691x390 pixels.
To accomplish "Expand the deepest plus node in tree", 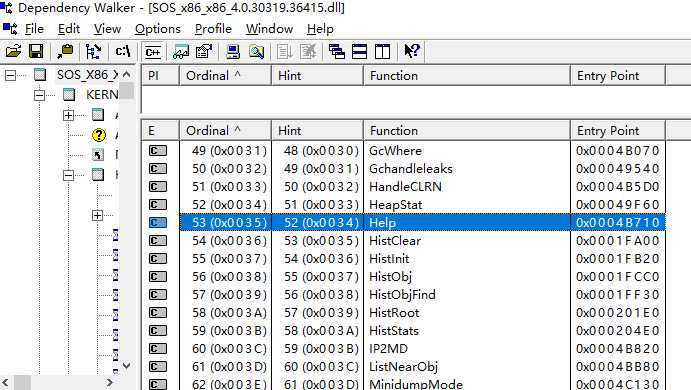I will coord(97,215).
